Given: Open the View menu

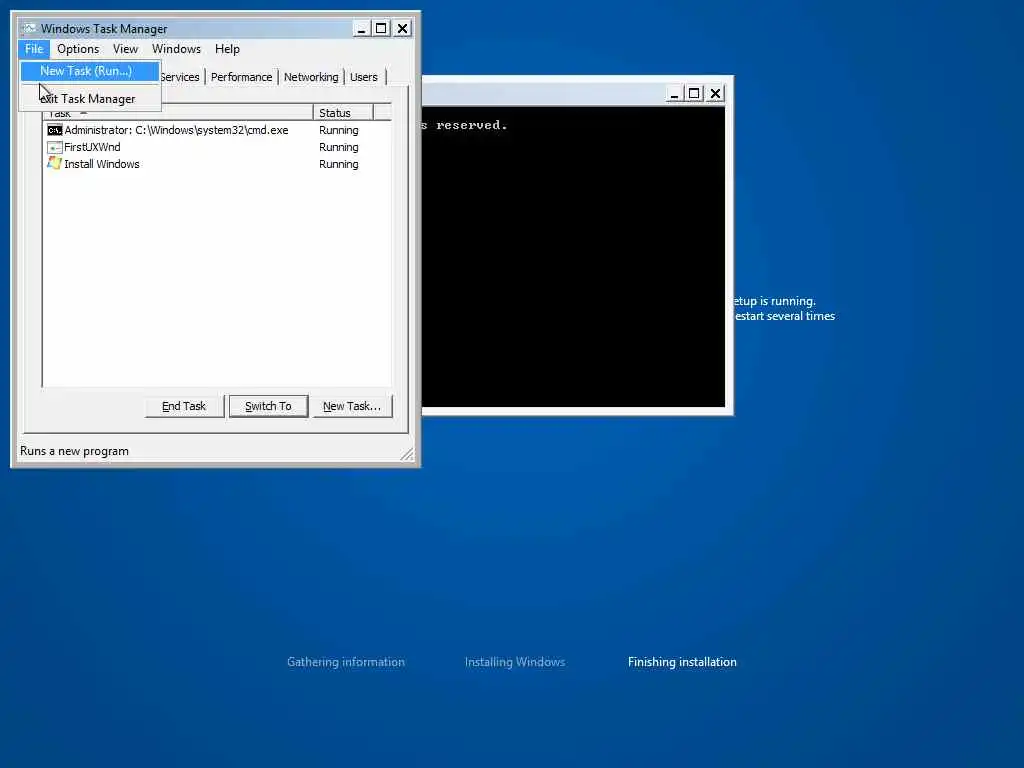Looking at the screenshot, I should point(125,49).
